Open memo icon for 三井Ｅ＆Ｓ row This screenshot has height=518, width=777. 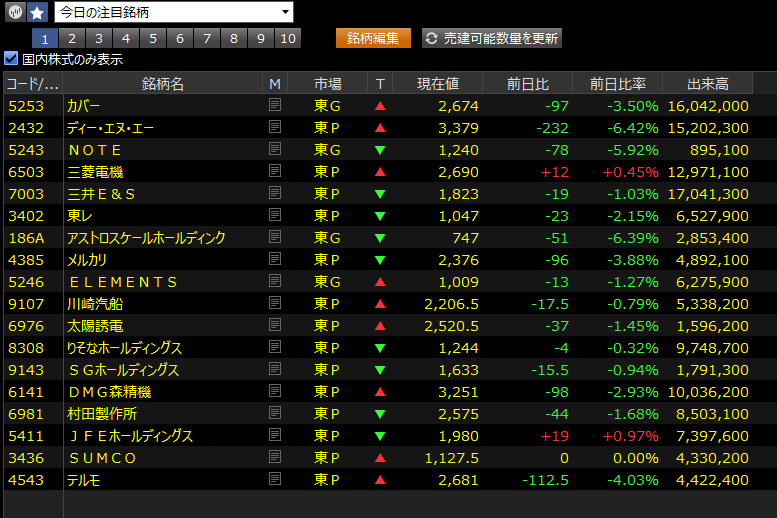pyautogui.click(x=275, y=193)
